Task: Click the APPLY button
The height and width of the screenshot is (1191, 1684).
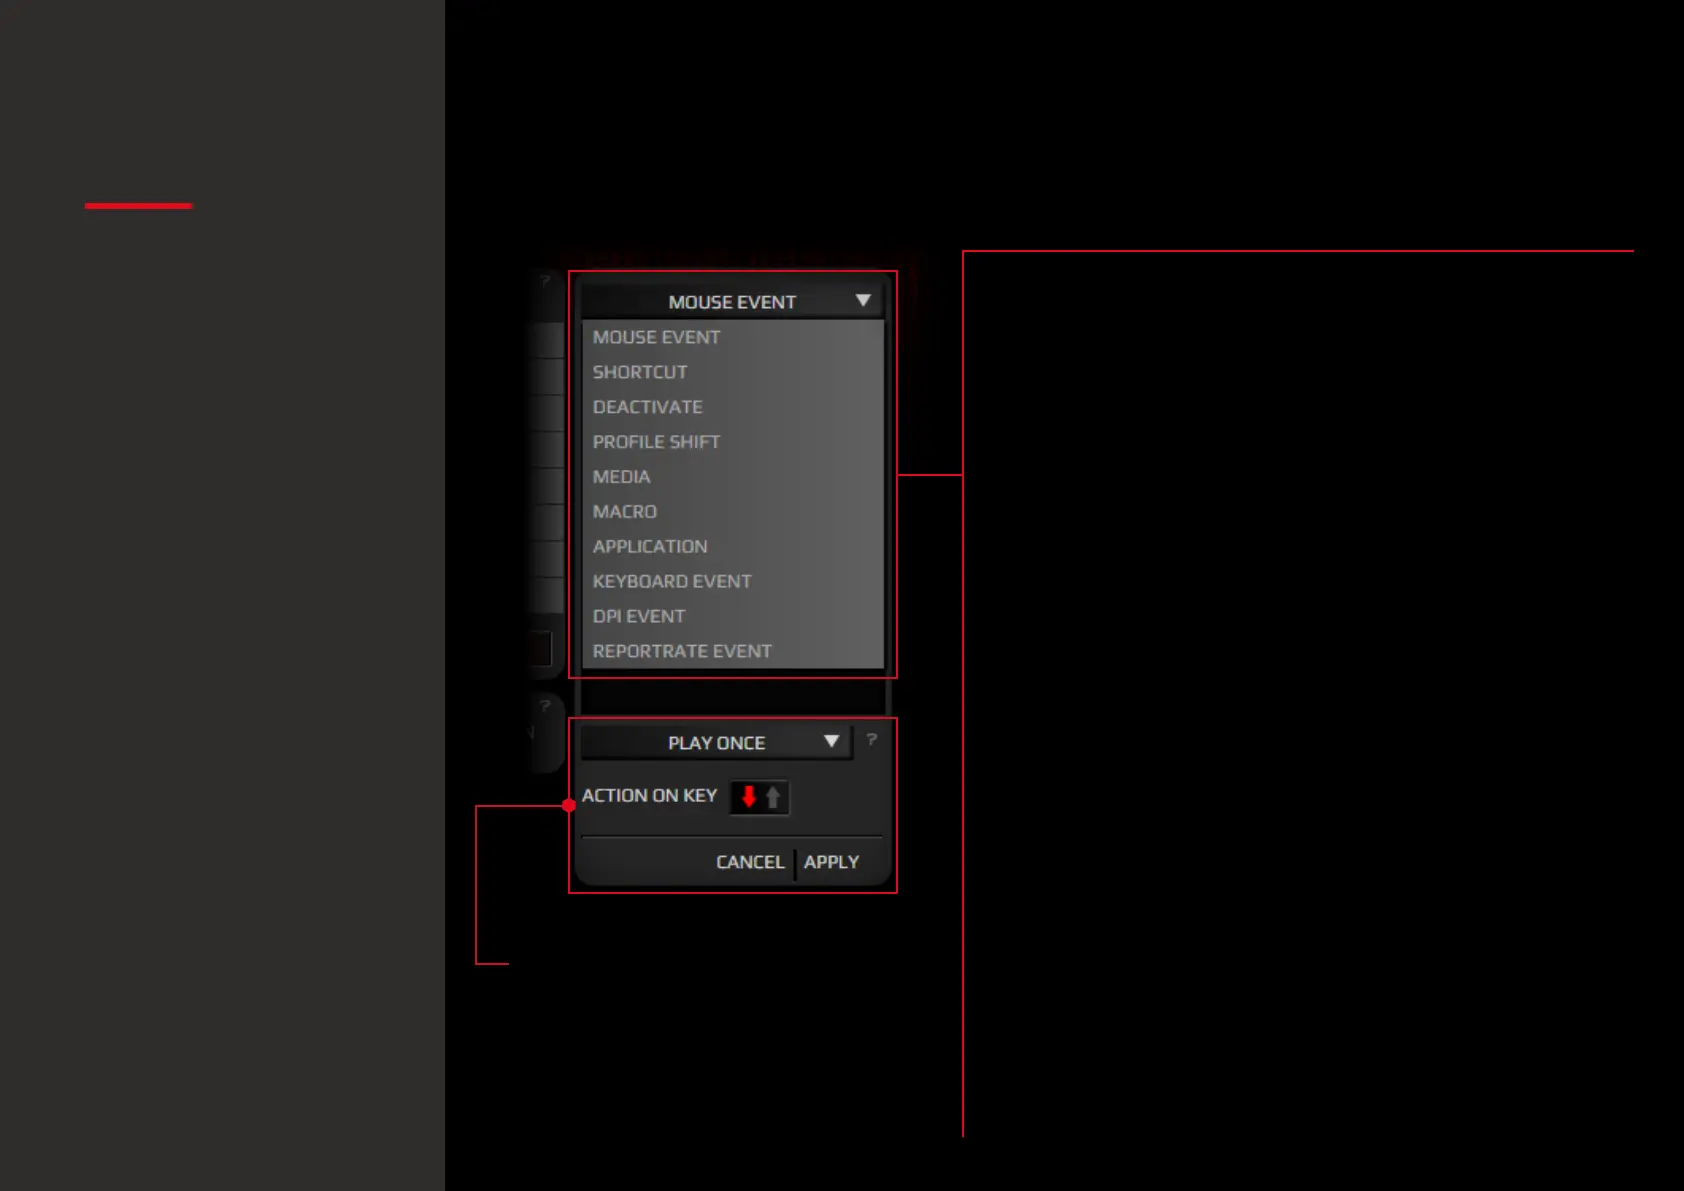Action: pos(831,862)
